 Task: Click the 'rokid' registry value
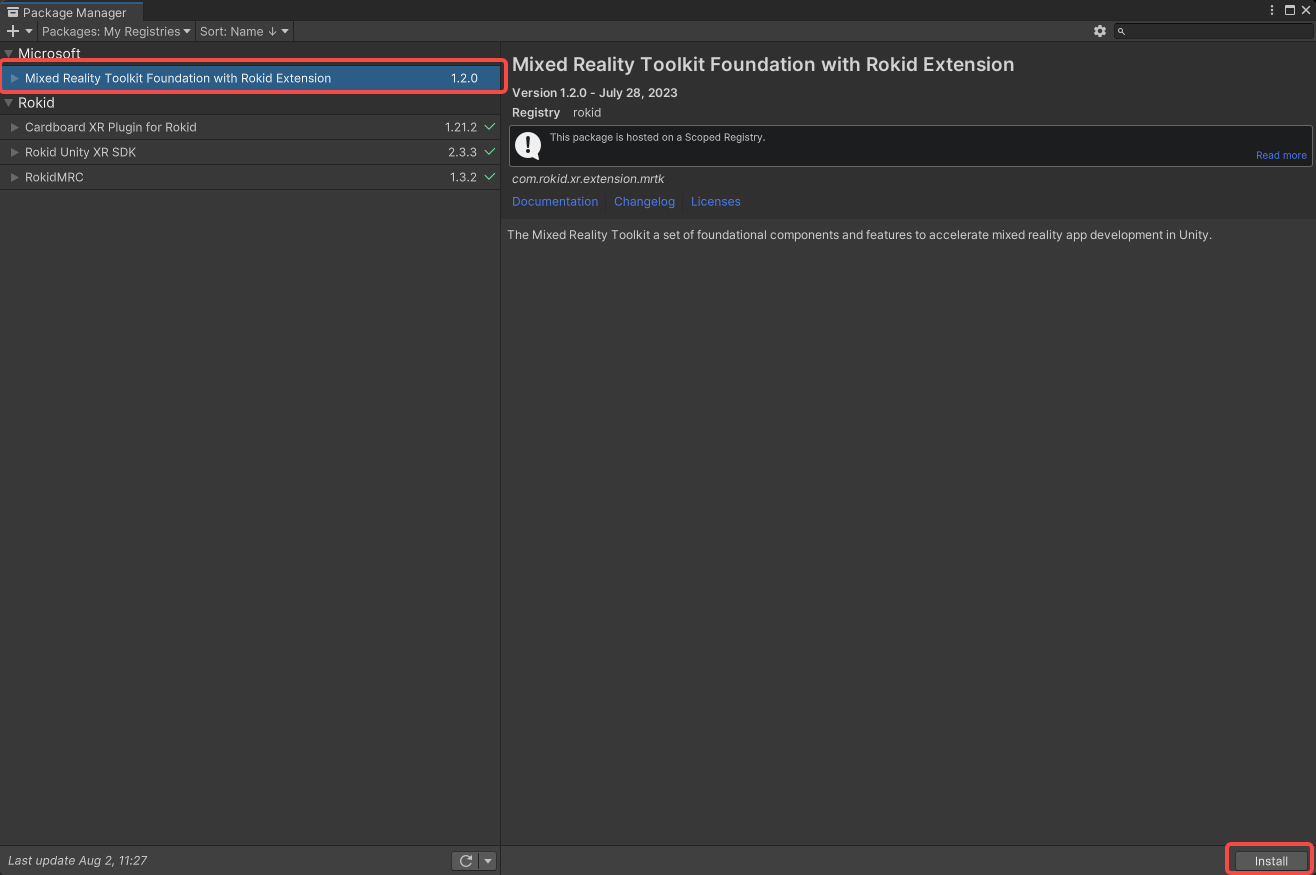pos(587,112)
